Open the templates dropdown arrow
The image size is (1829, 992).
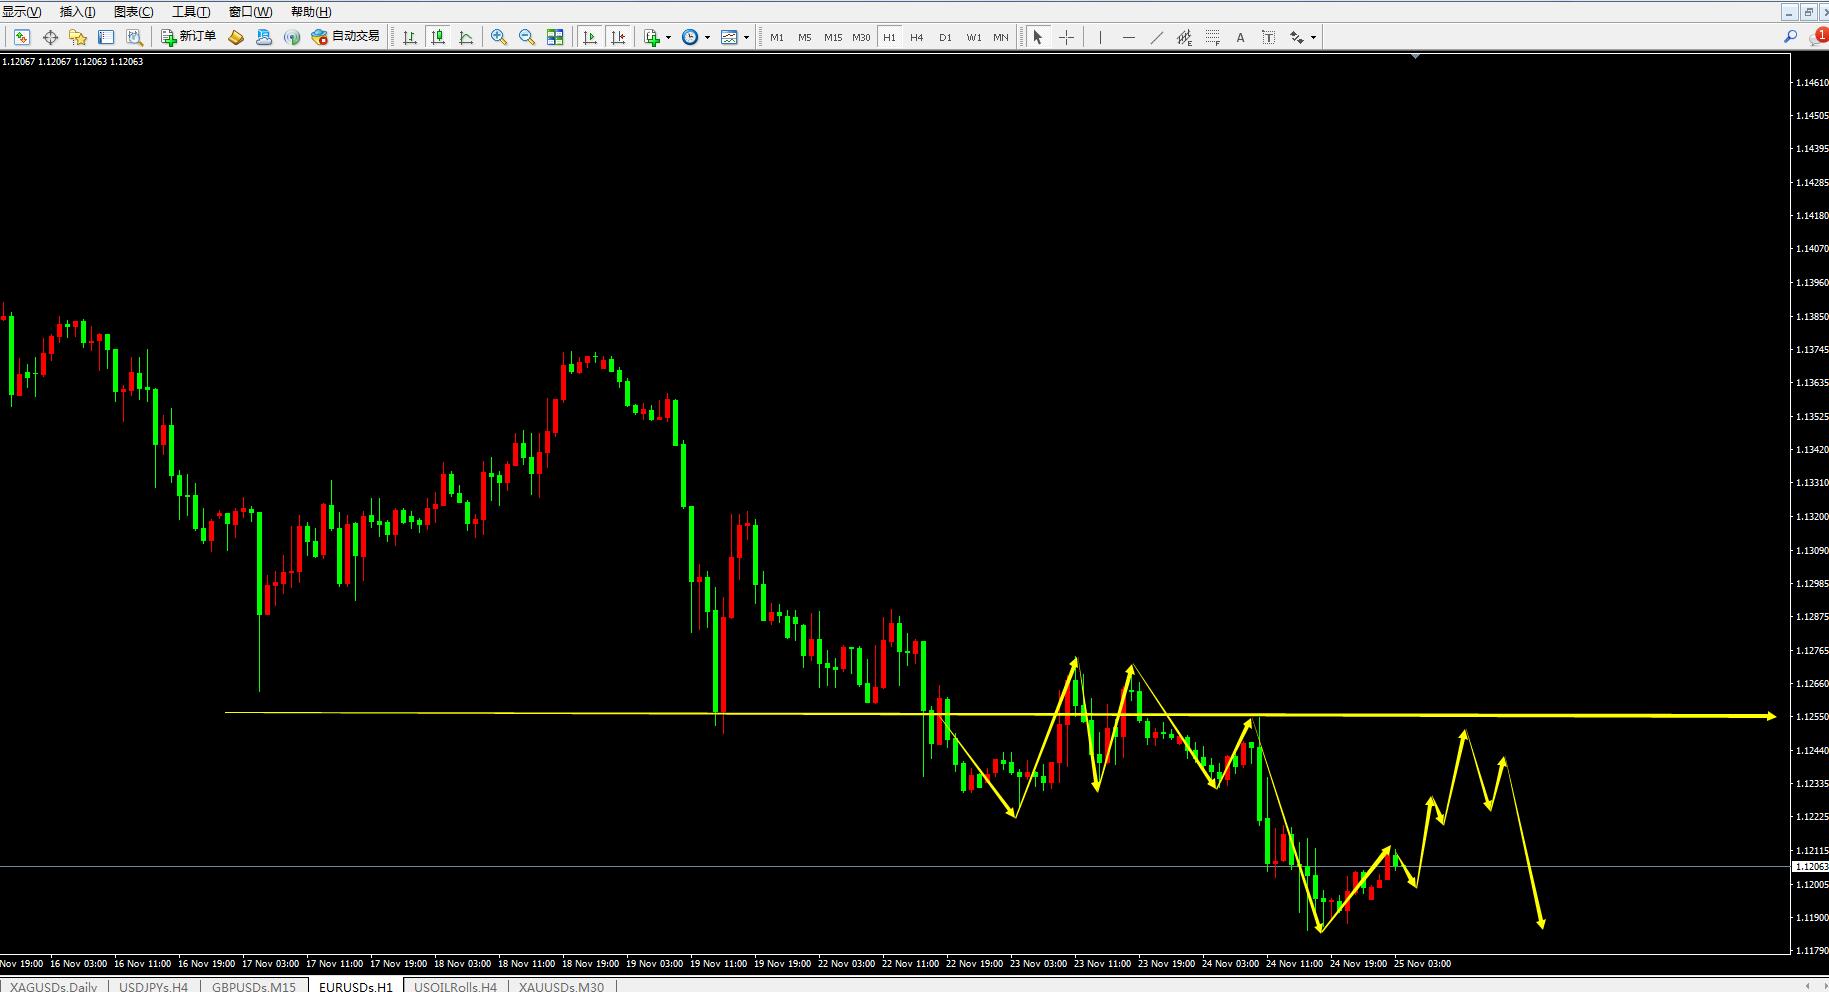pos(746,38)
